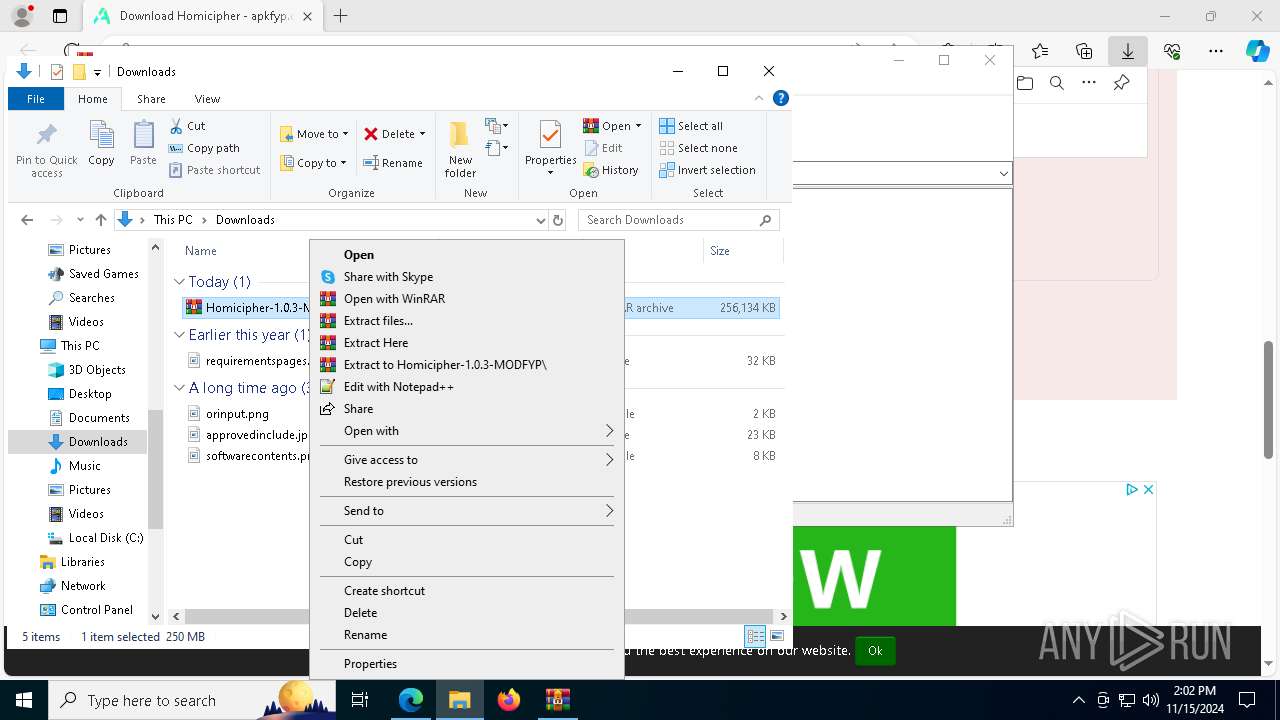Choose Extract files... from context menu
This screenshot has width=1280, height=720.
(x=467, y=321)
